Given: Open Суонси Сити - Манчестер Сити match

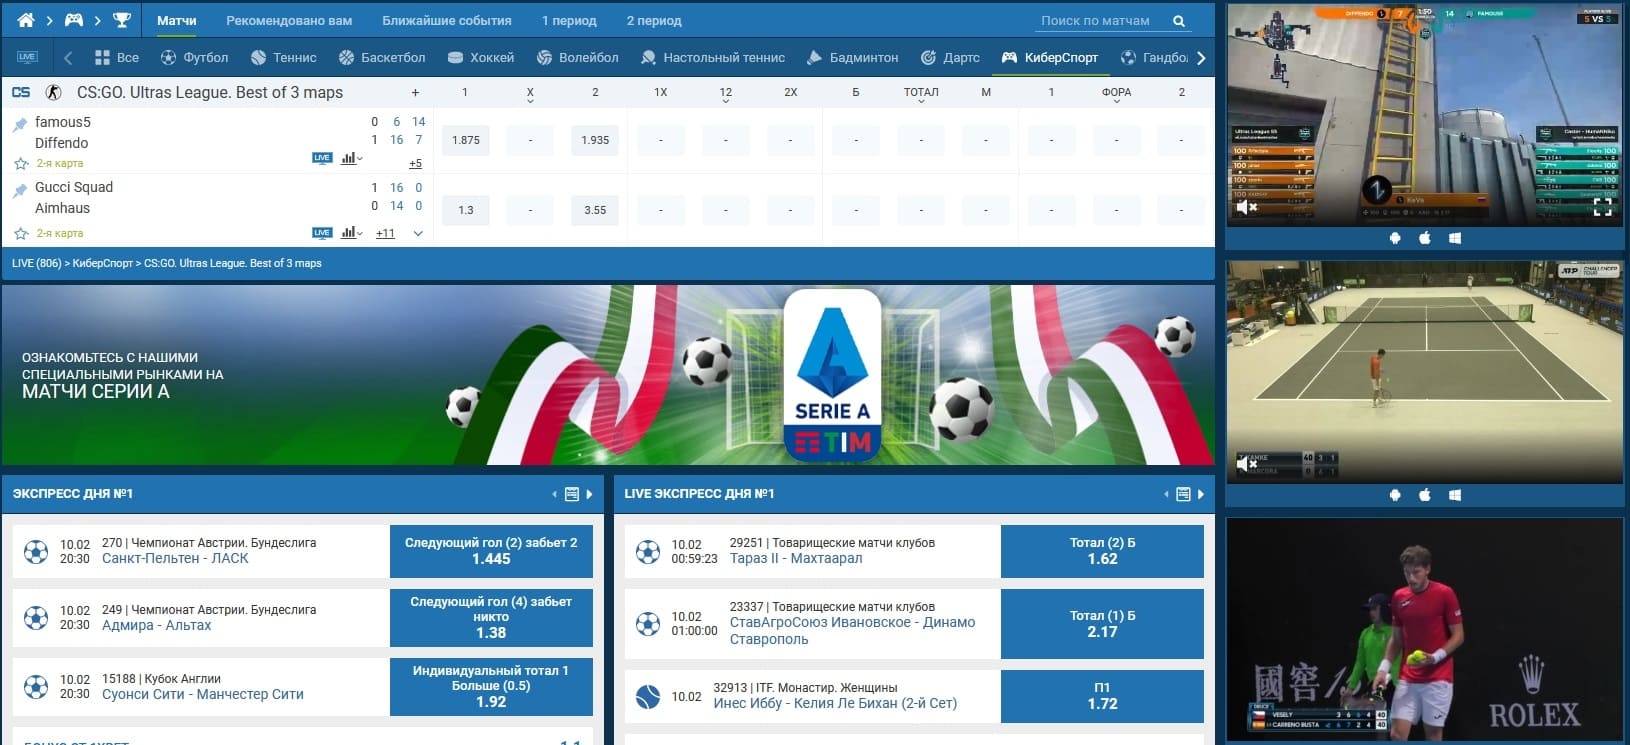Looking at the screenshot, I should click(x=203, y=694).
